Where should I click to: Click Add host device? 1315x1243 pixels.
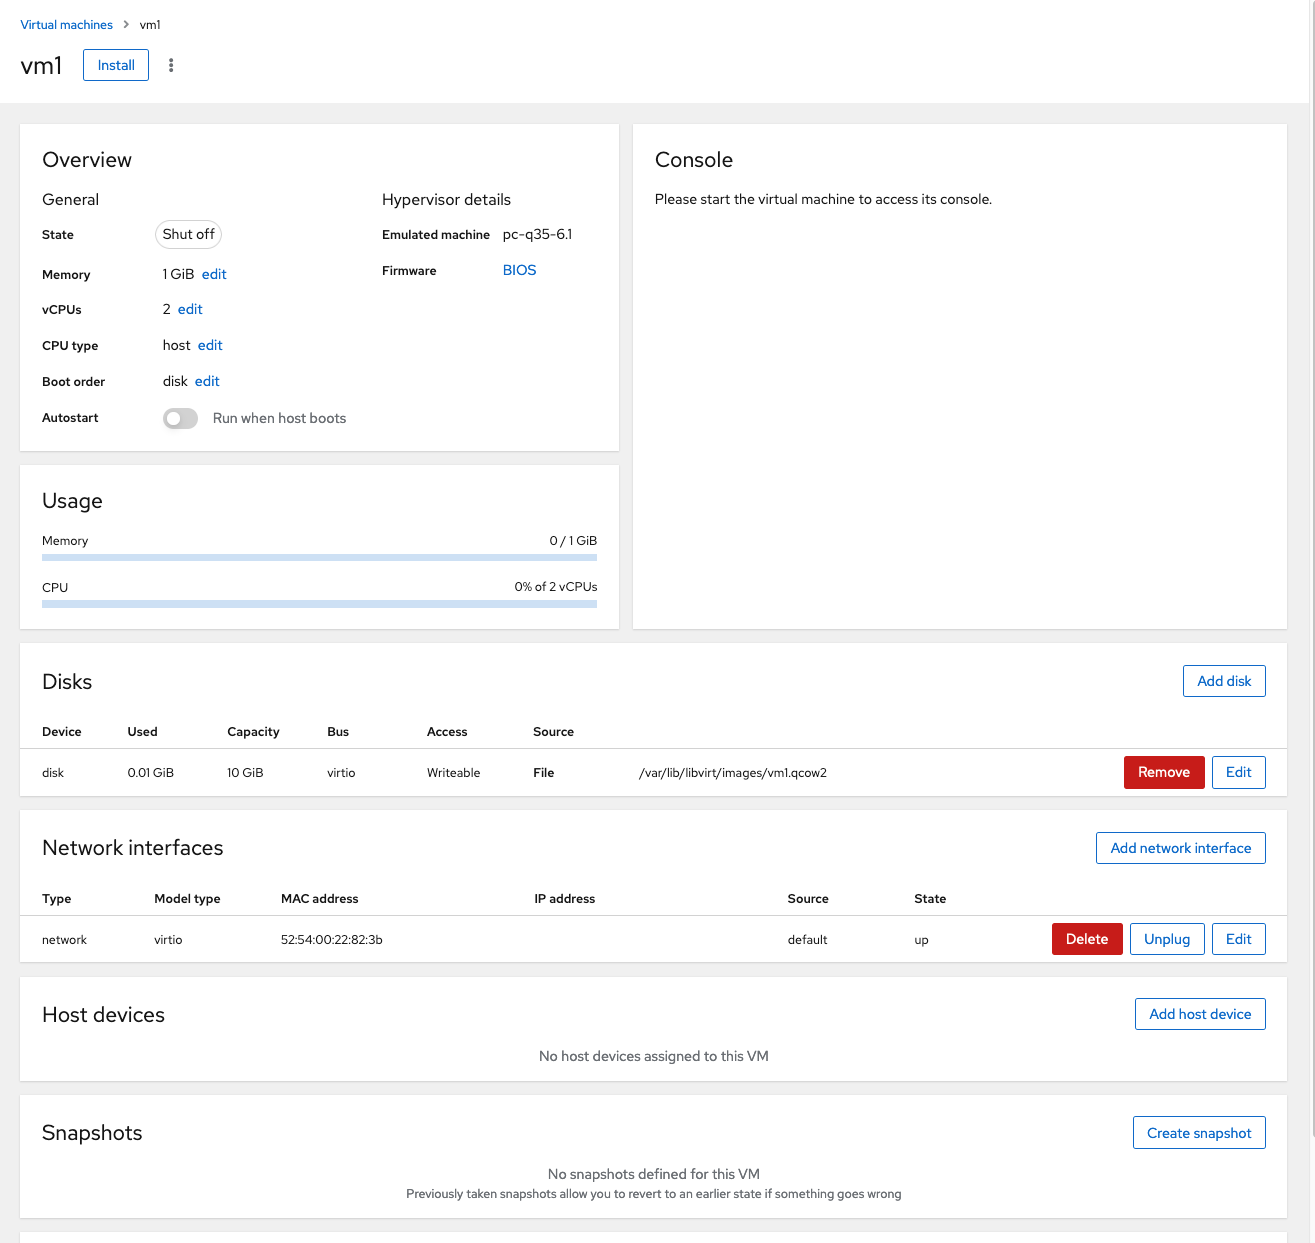pos(1200,1014)
